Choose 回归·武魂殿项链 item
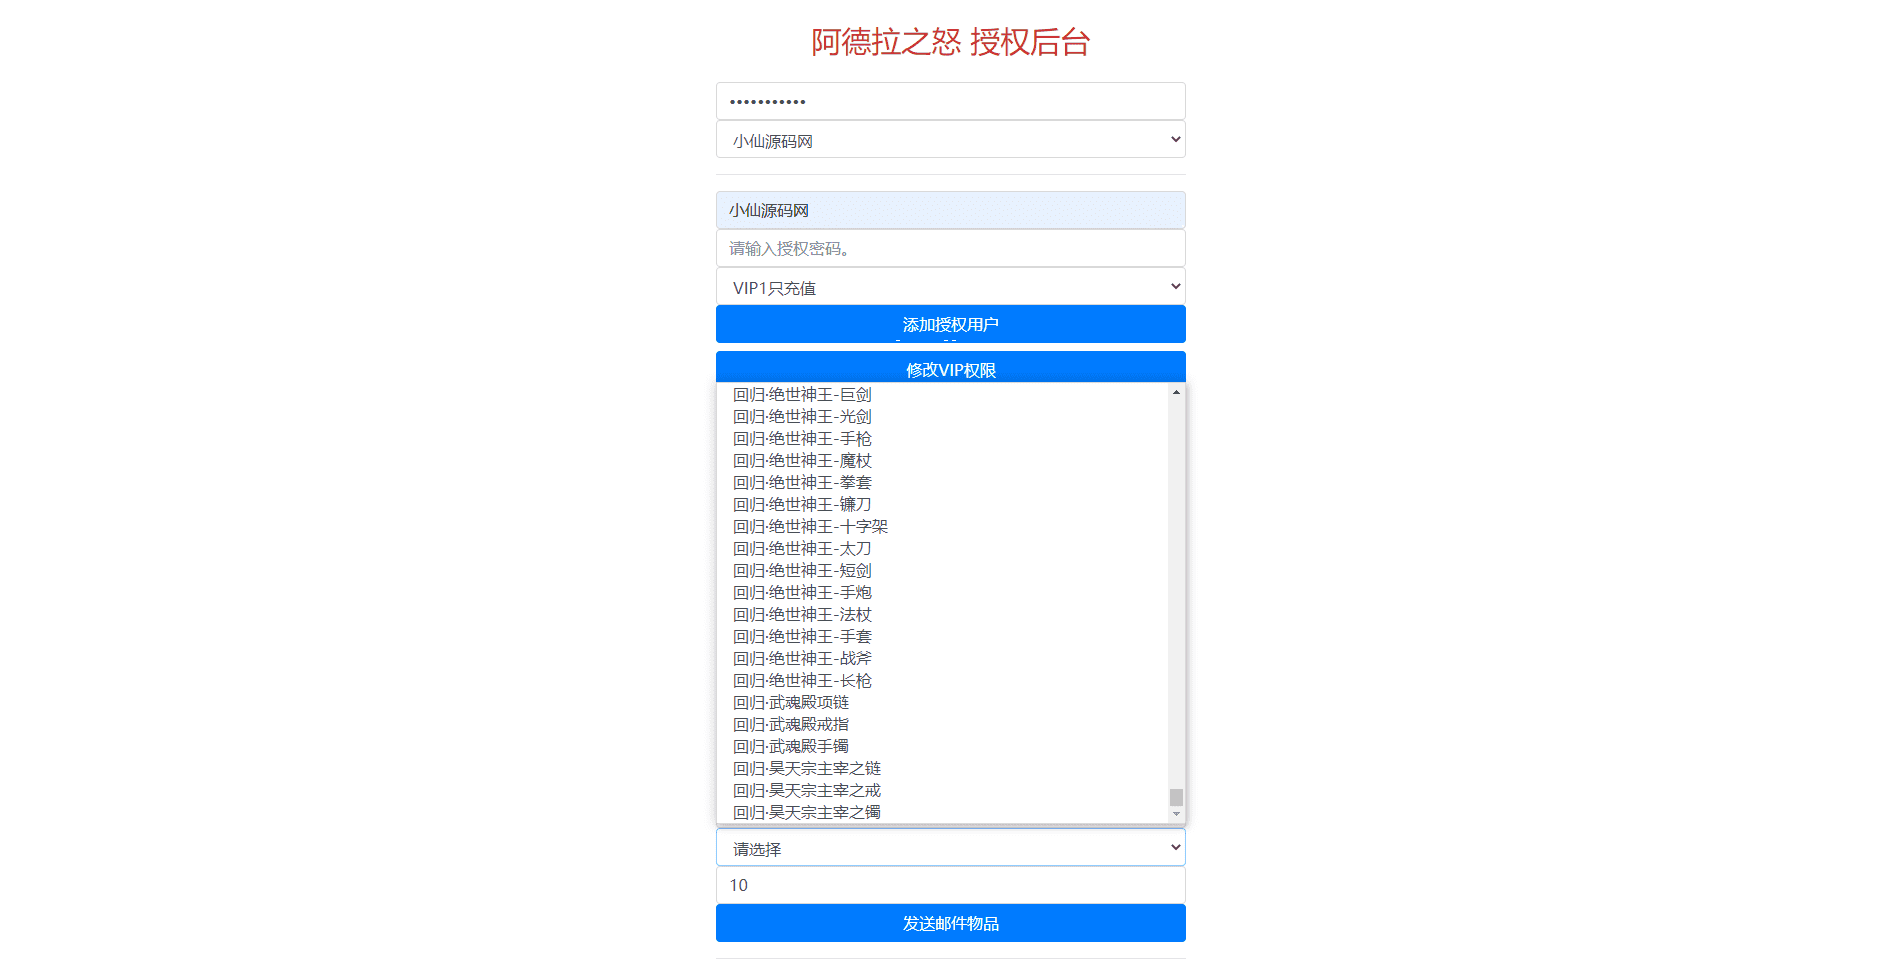This screenshot has width=1894, height=965. pyautogui.click(x=942, y=703)
